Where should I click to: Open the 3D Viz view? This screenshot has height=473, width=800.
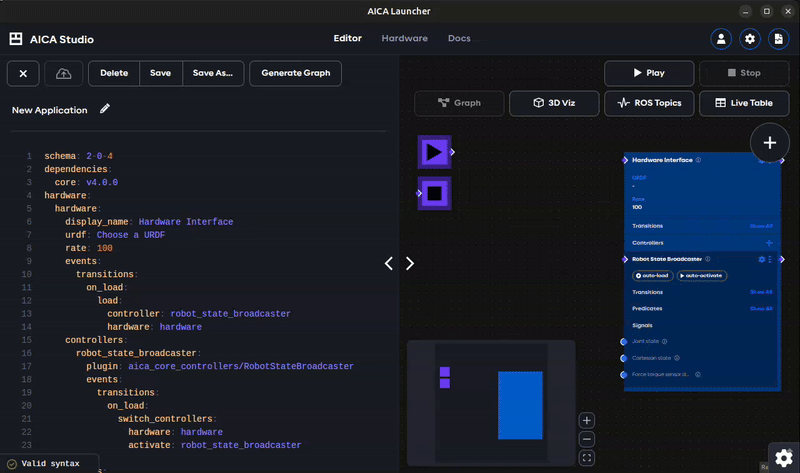pos(554,103)
